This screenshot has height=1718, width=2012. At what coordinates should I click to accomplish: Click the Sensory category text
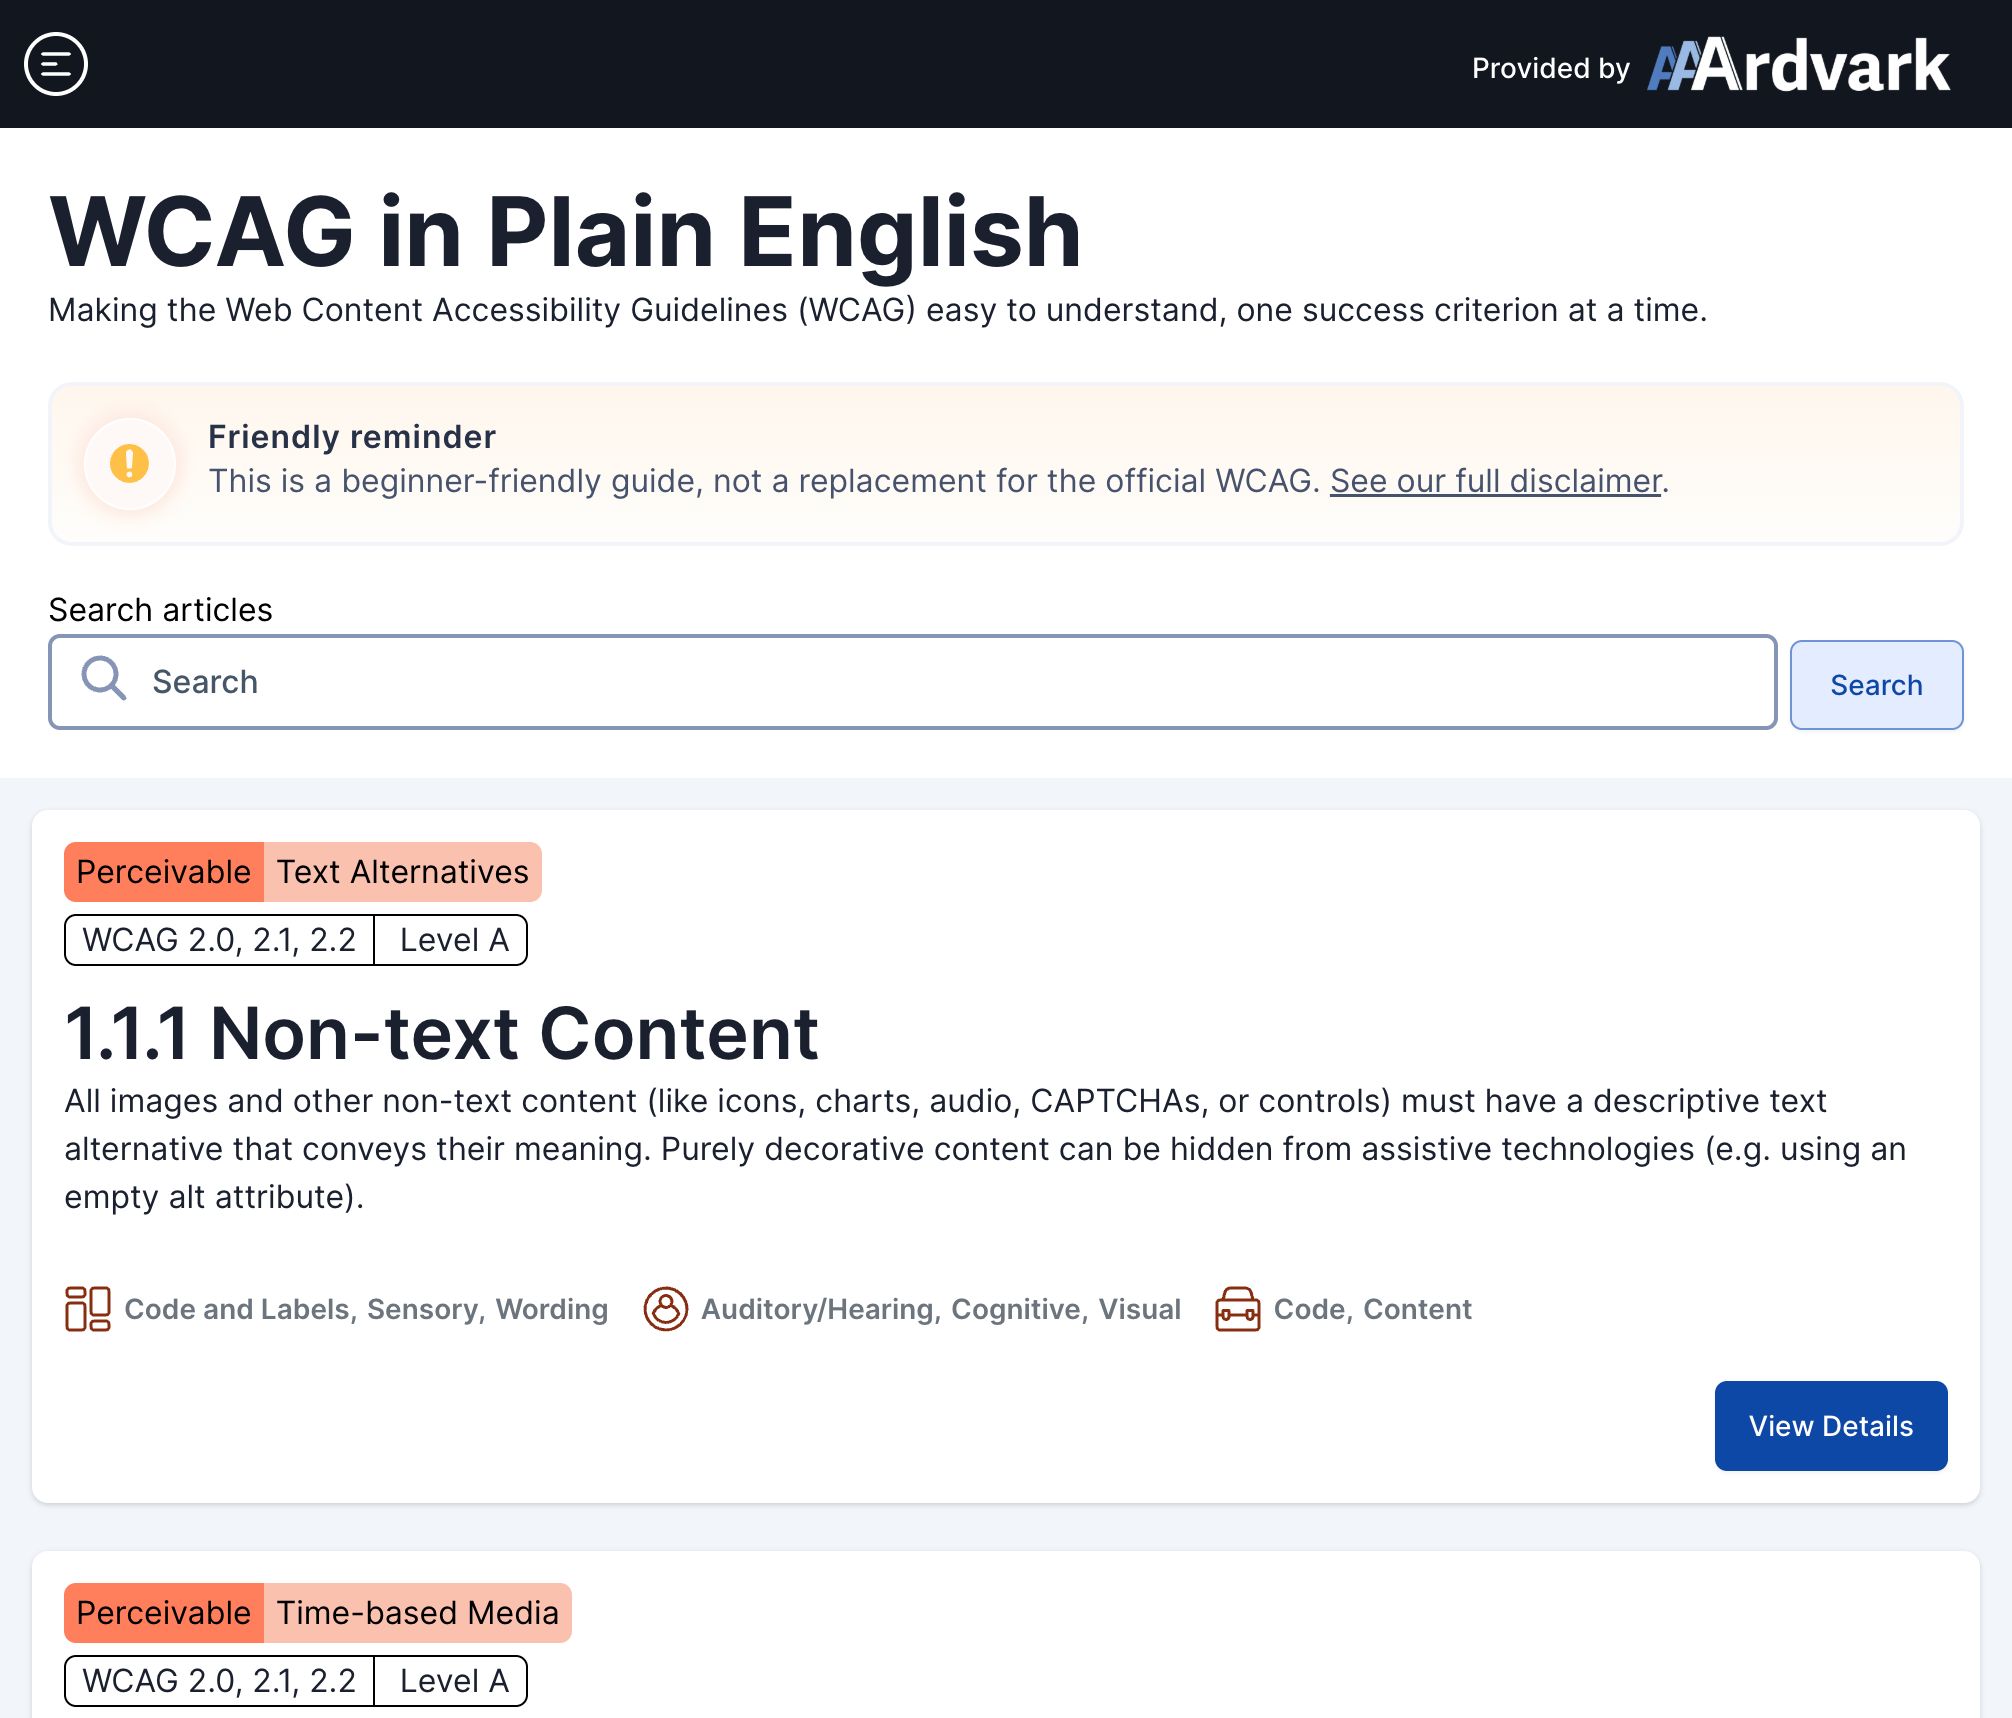click(423, 1309)
